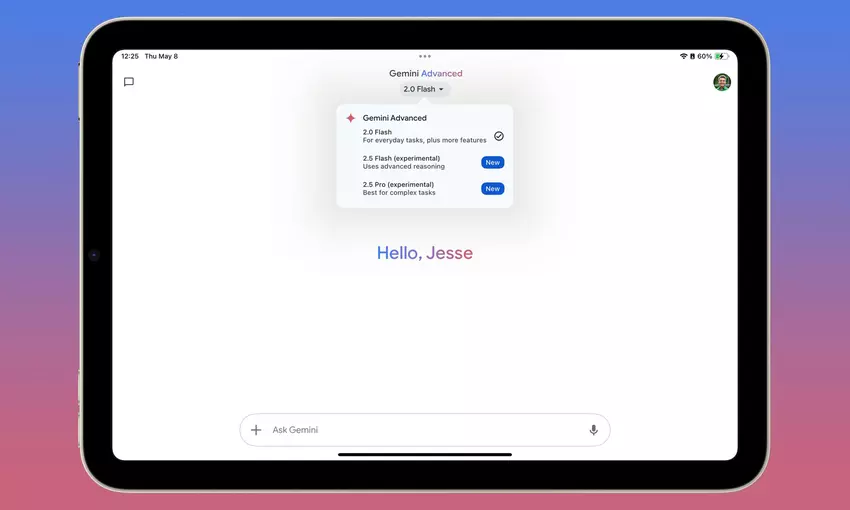Click the checkmark beside 2.0 Flash
Viewport: 850px width, 510px height.
pos(499,136)
